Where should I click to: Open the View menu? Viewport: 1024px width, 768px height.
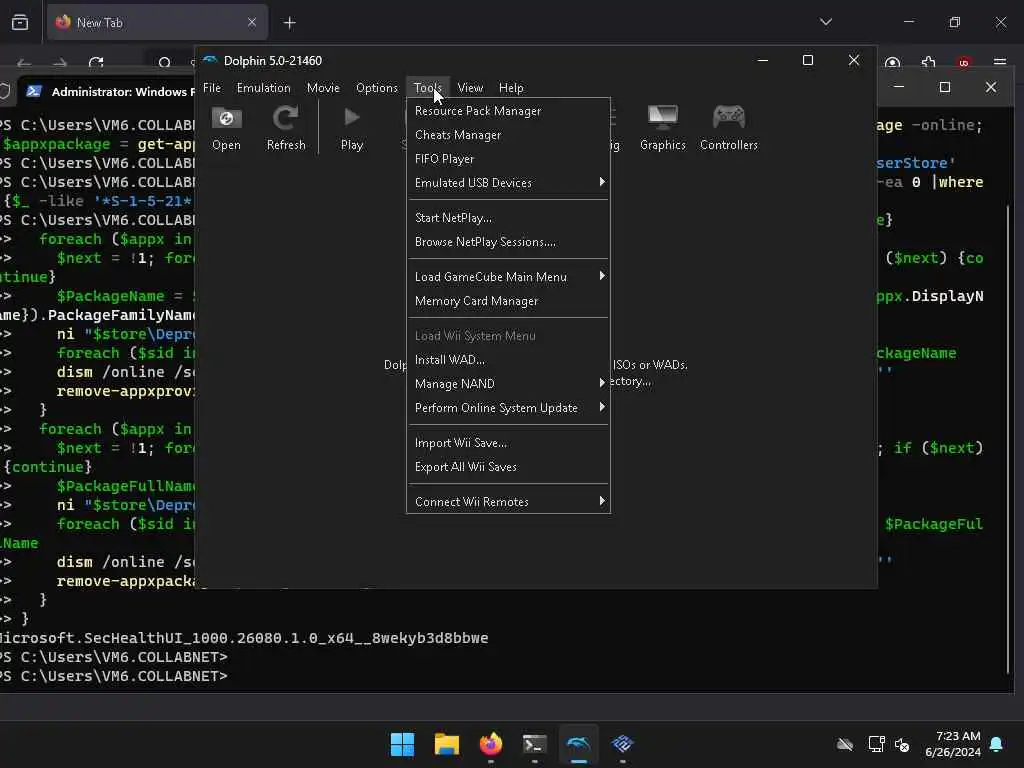[x=470, y=88]
